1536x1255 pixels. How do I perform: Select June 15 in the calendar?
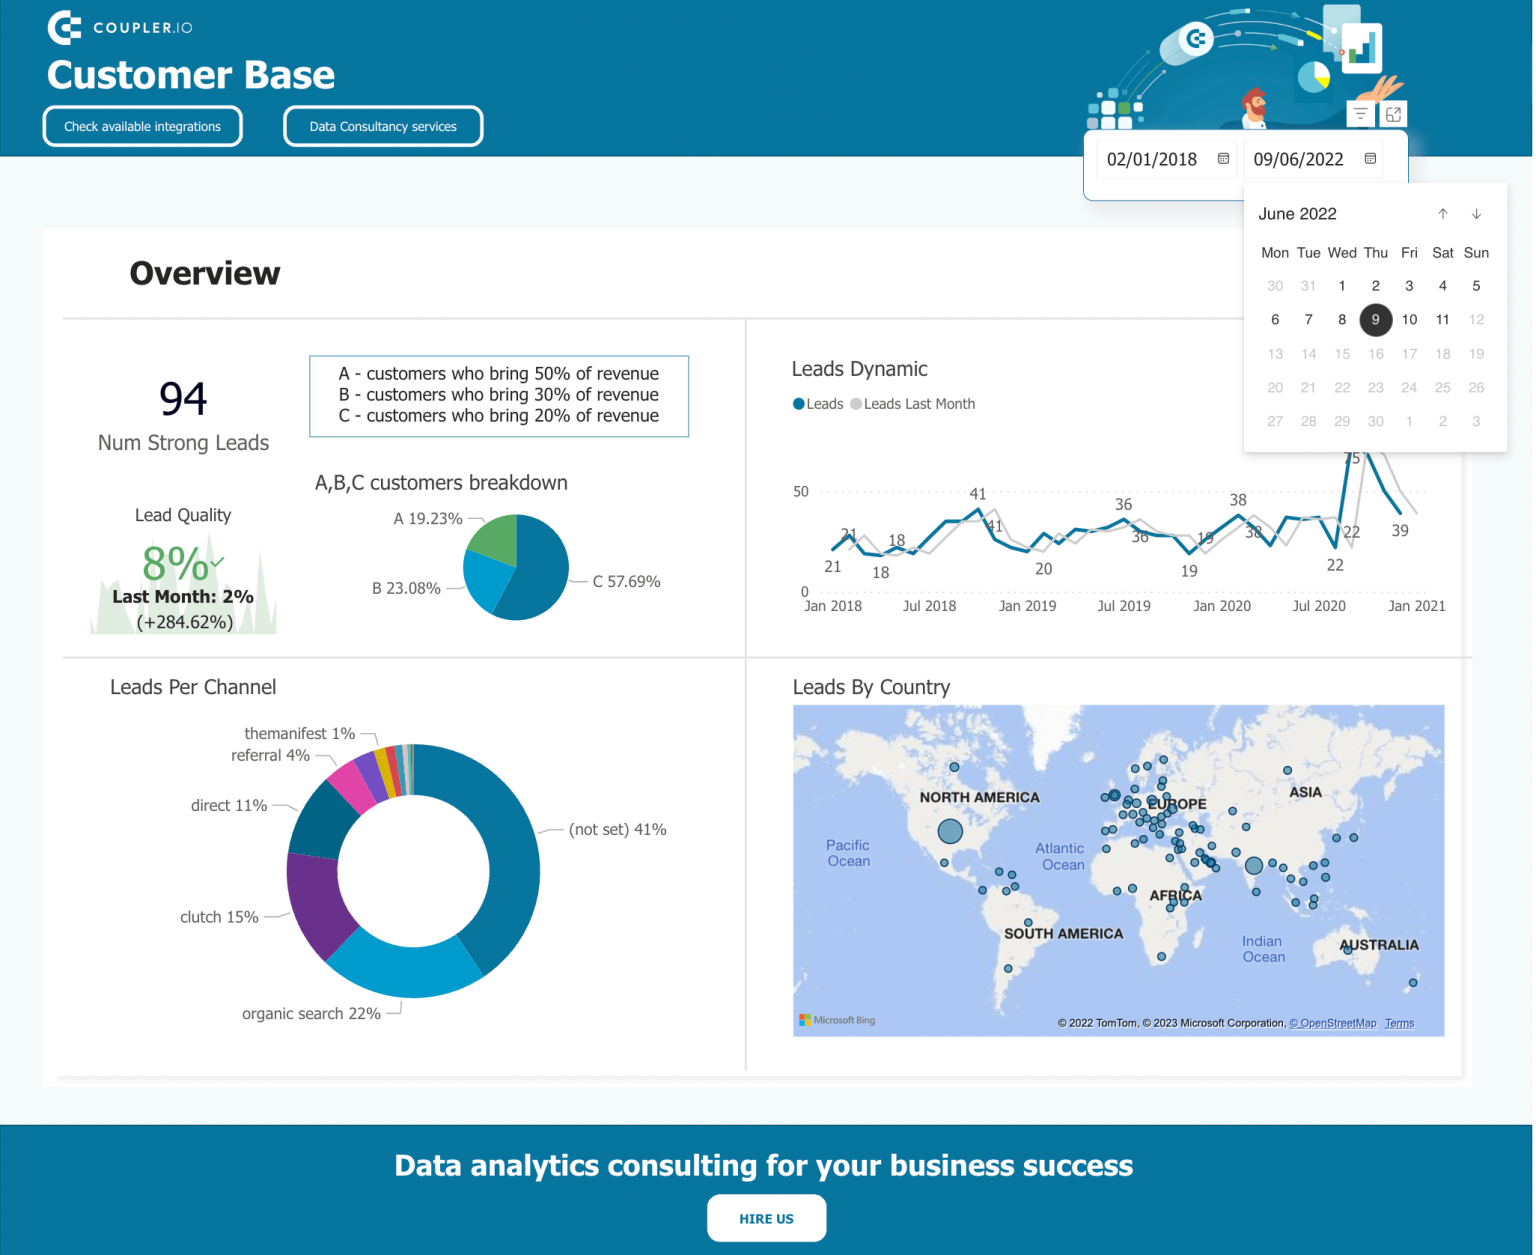[1342, 353]
